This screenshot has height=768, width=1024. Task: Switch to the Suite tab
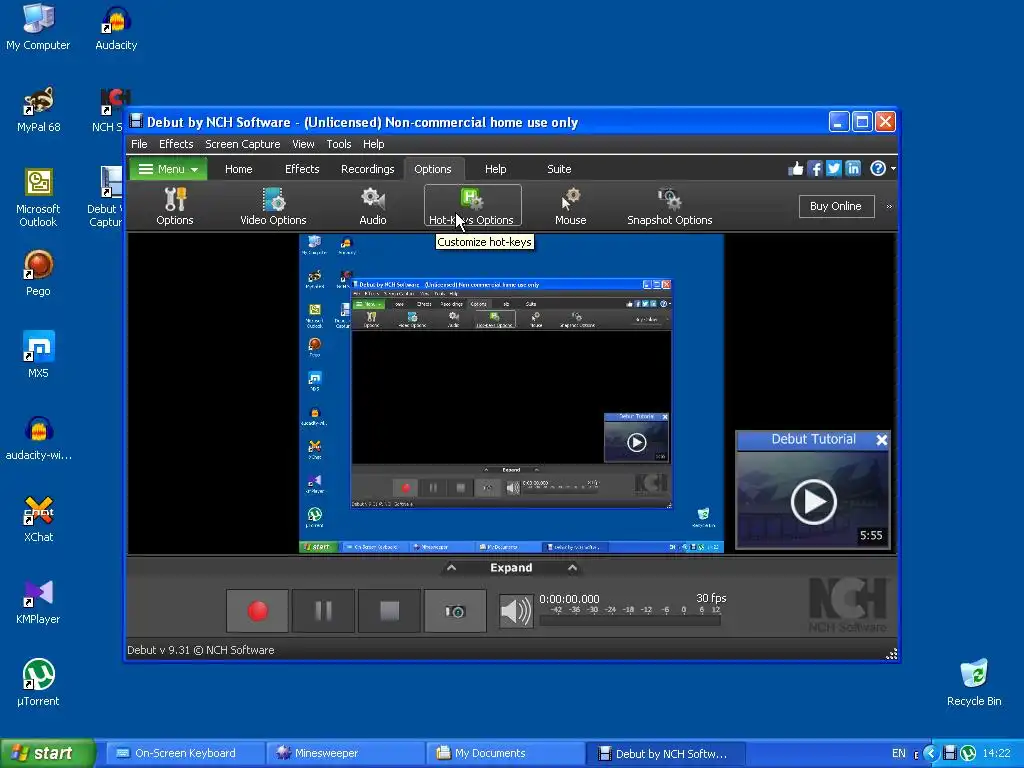click(x=559, y=169)
